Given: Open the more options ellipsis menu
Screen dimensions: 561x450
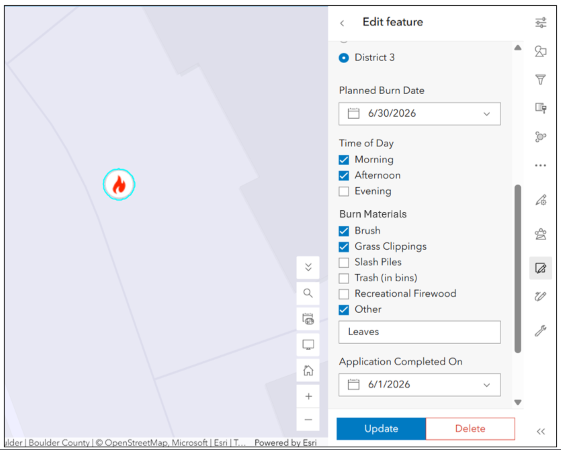Looking at the screenshot, I should [x=540, y=165].
